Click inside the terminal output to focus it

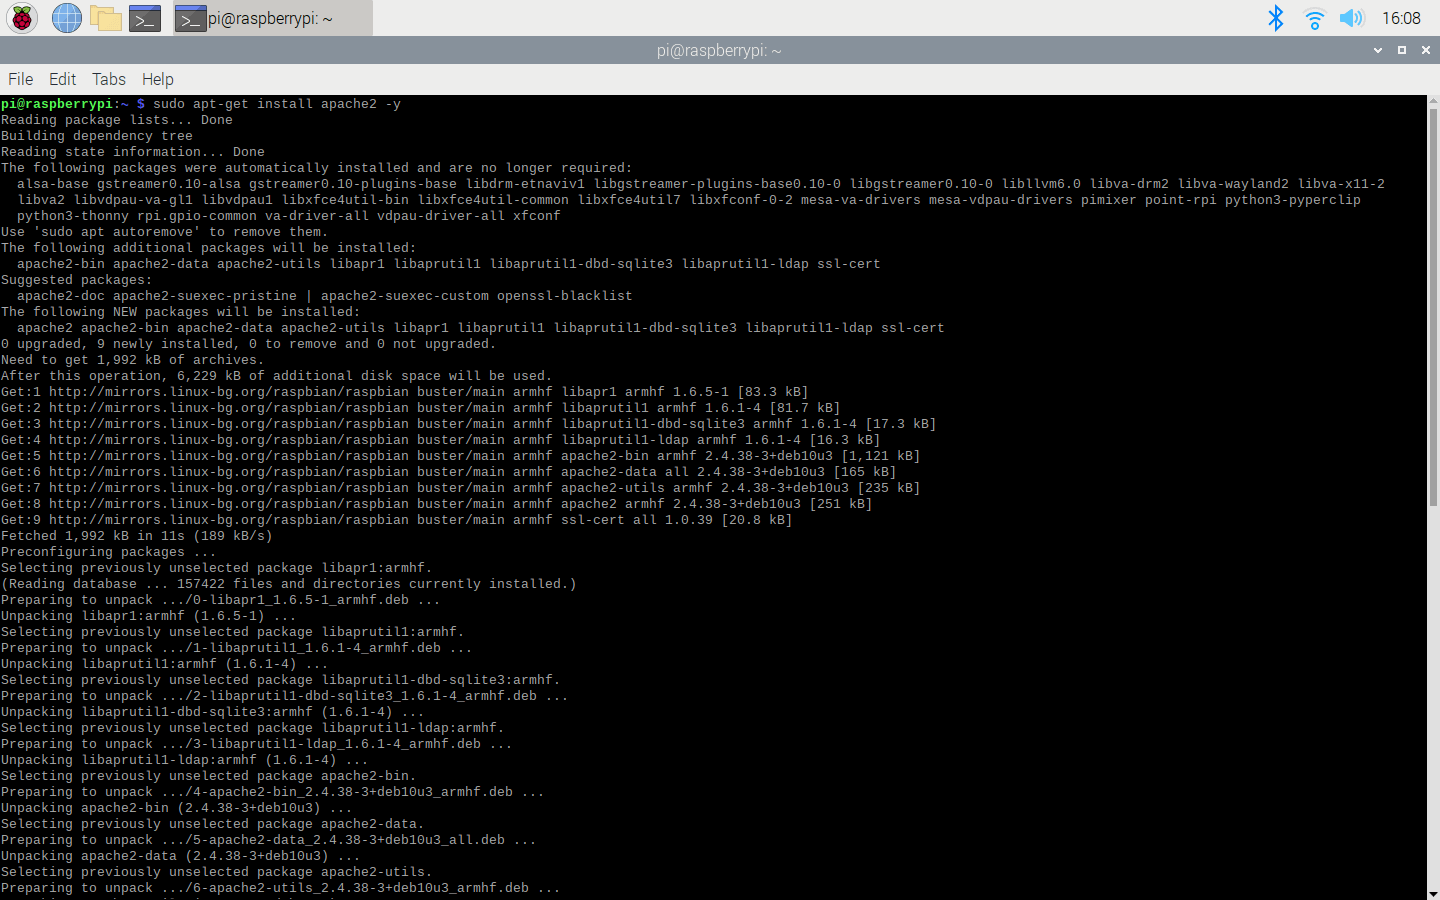tap(700, 500)
